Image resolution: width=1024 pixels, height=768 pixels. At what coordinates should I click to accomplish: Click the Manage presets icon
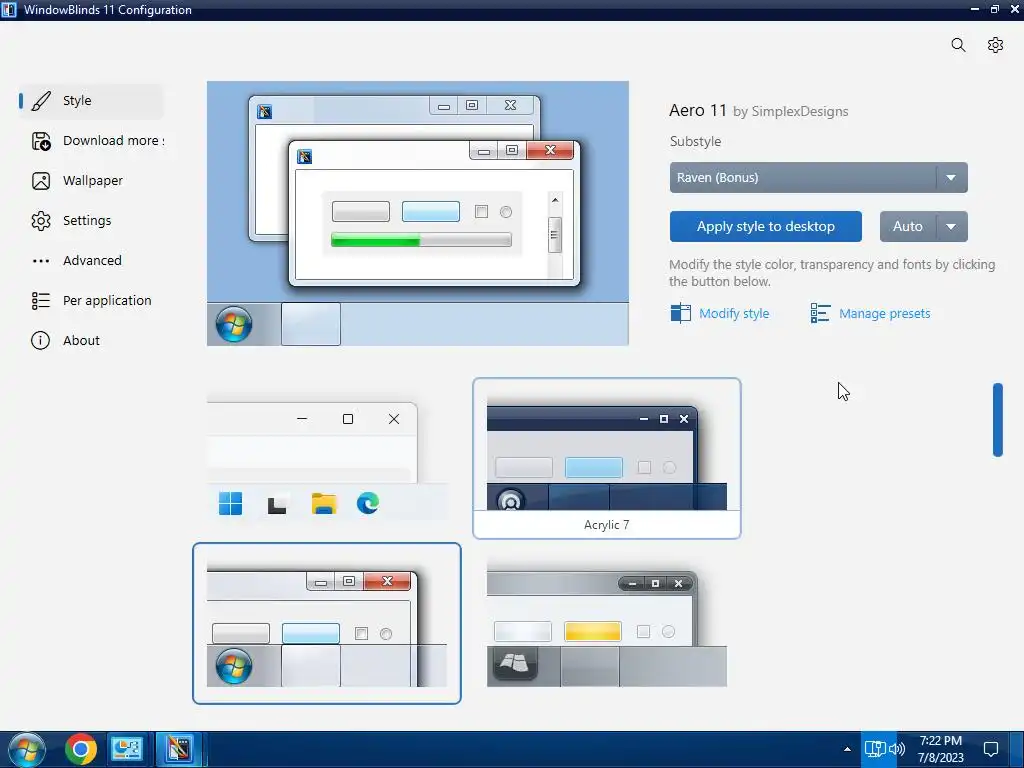(x=820, y=313)
